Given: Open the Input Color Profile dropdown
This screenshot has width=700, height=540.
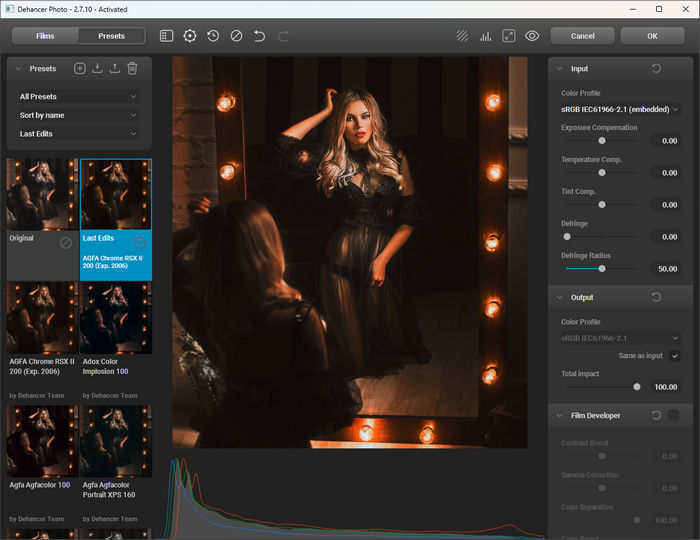Looking at the screenshot, I should (x=620, y=109).
